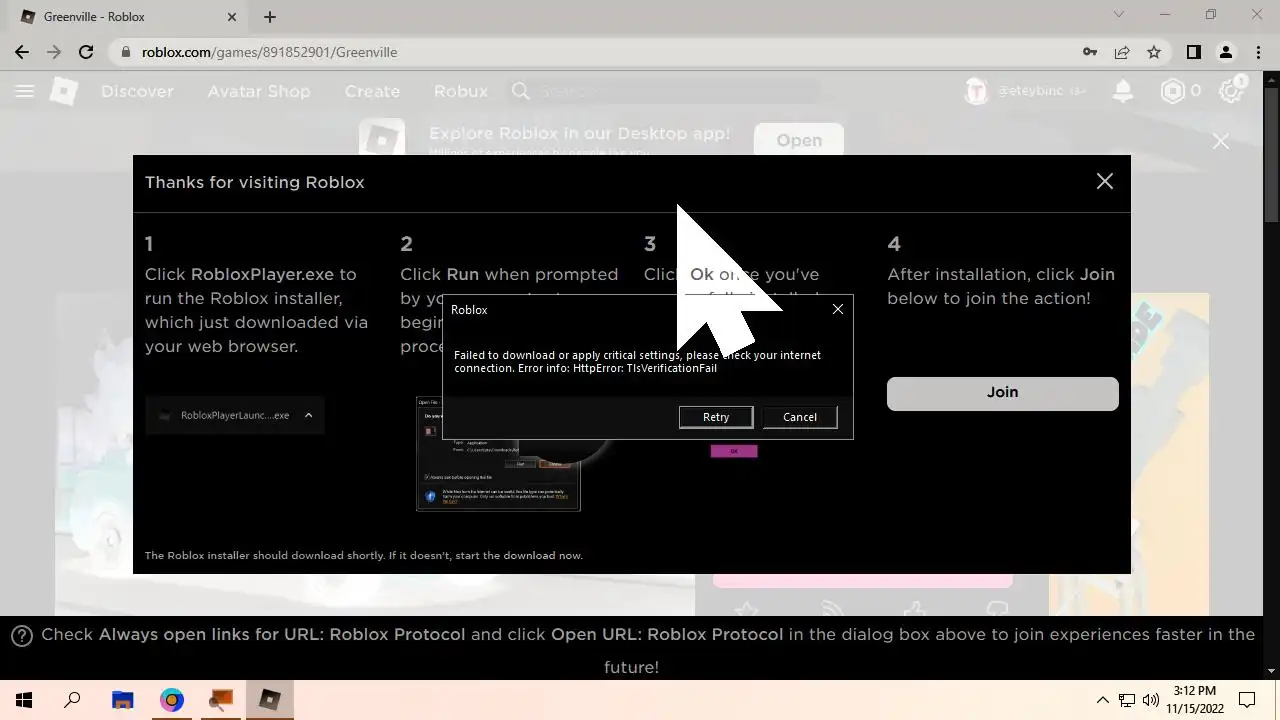
Task: Toggle the browser side panel icon
Action: pyautogui.click(x=1193, y=52)
